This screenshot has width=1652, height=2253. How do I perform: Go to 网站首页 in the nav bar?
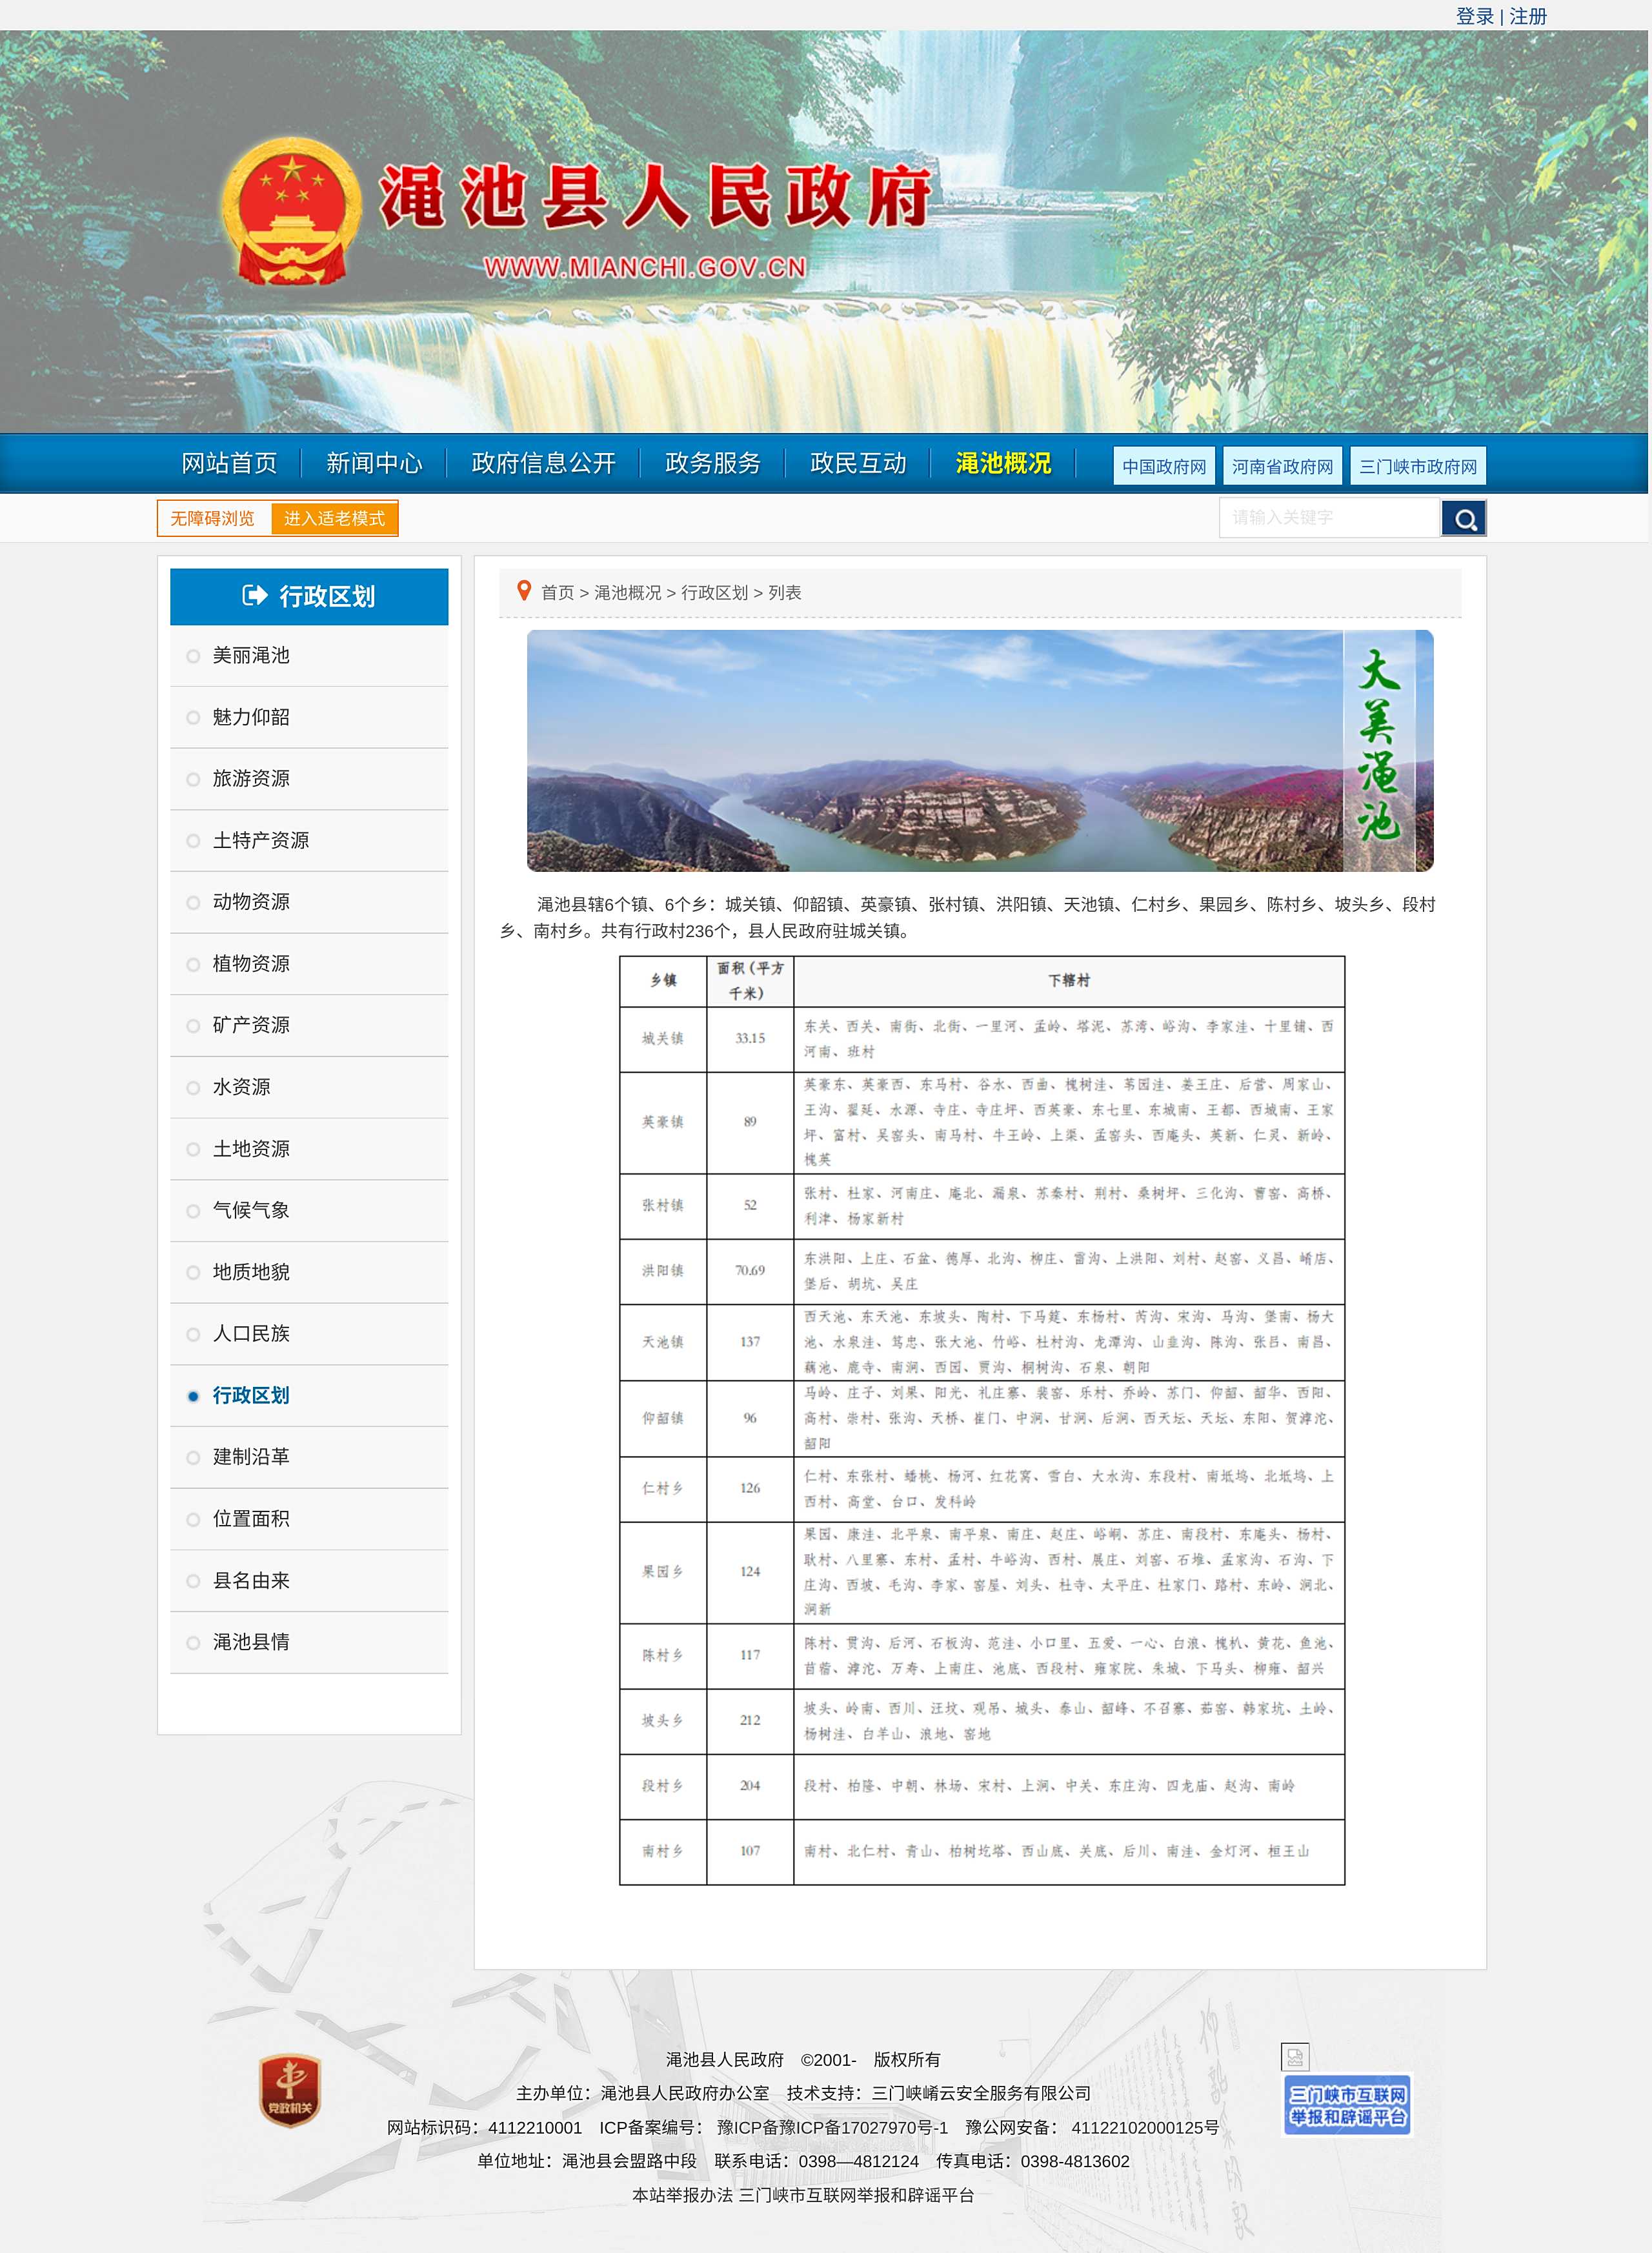229,463
